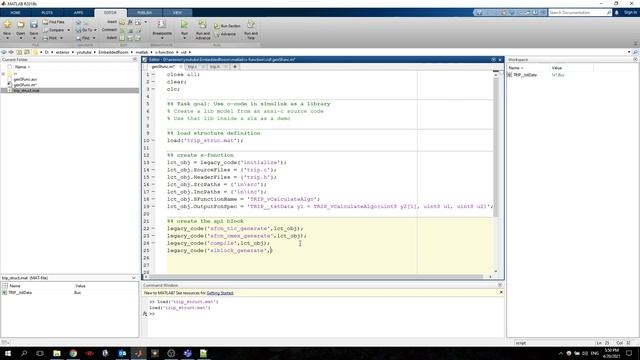The image size is (640, 360).
Task: Close the New to MATLAB banner
Action: [501, 293]
